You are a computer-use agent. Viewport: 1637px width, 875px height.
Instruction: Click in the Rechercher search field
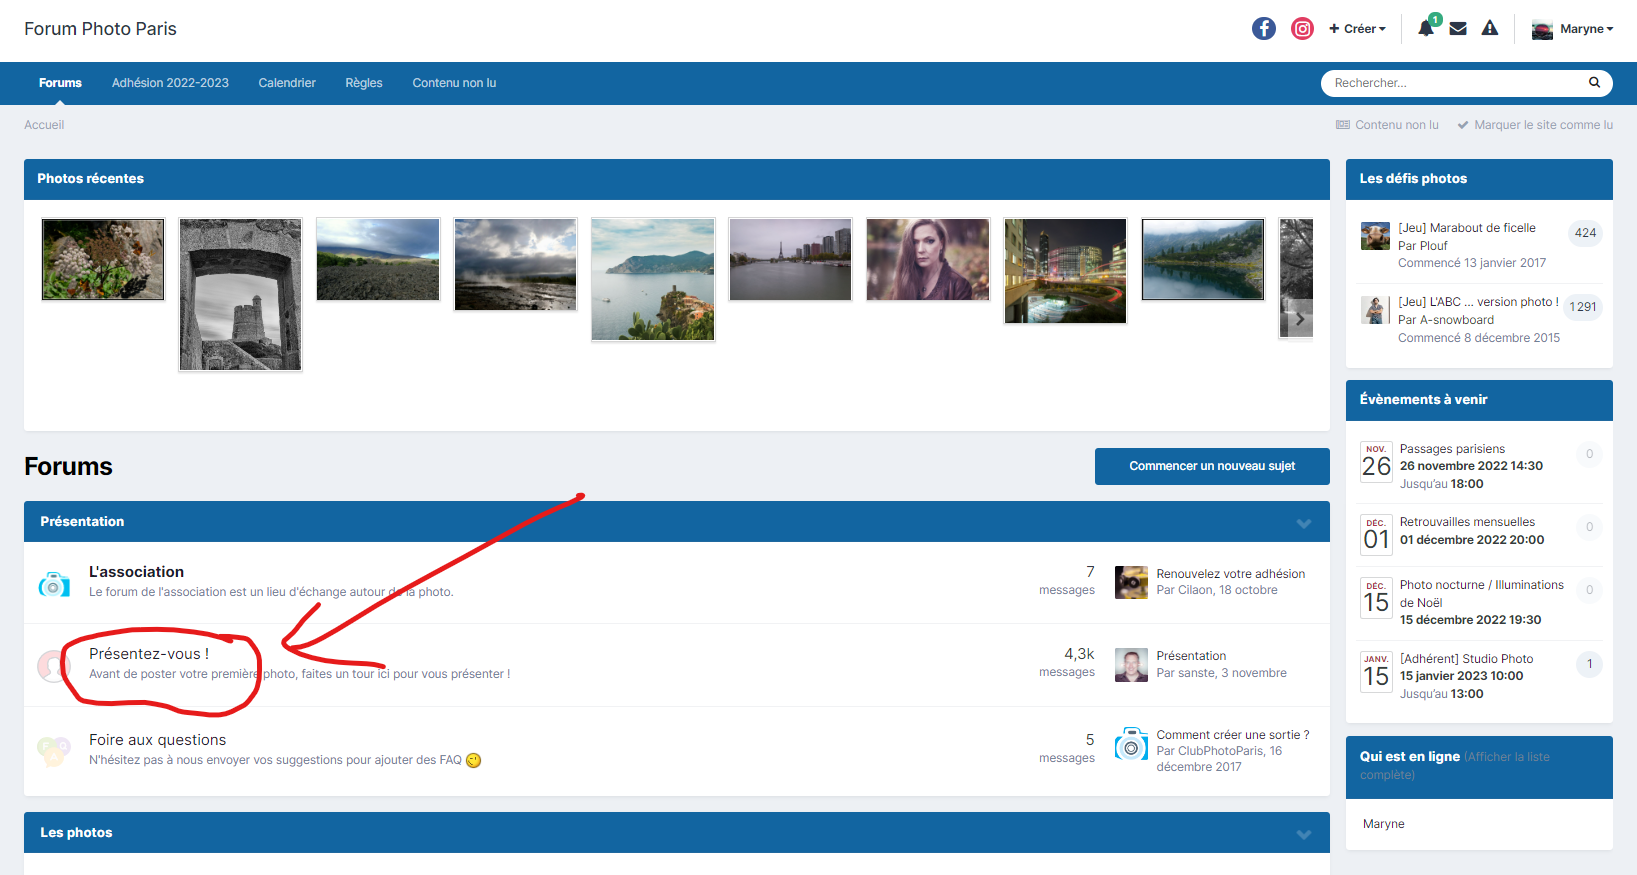pos(1455,83)
